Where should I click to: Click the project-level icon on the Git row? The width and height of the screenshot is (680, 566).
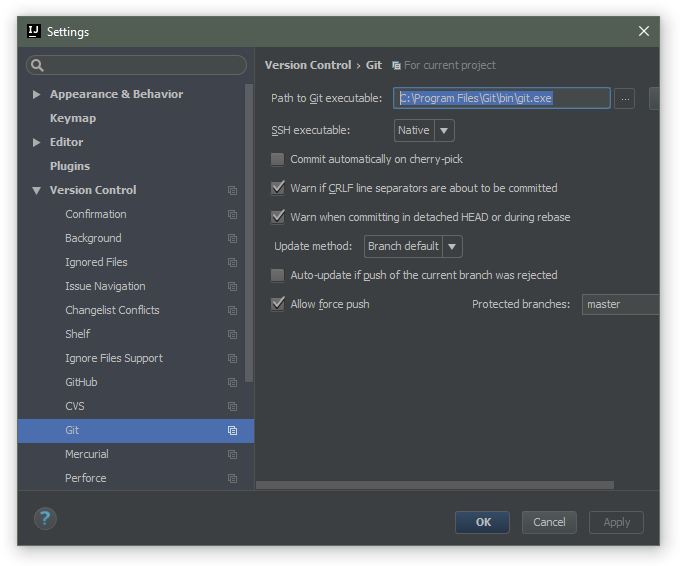coord(232,430)
